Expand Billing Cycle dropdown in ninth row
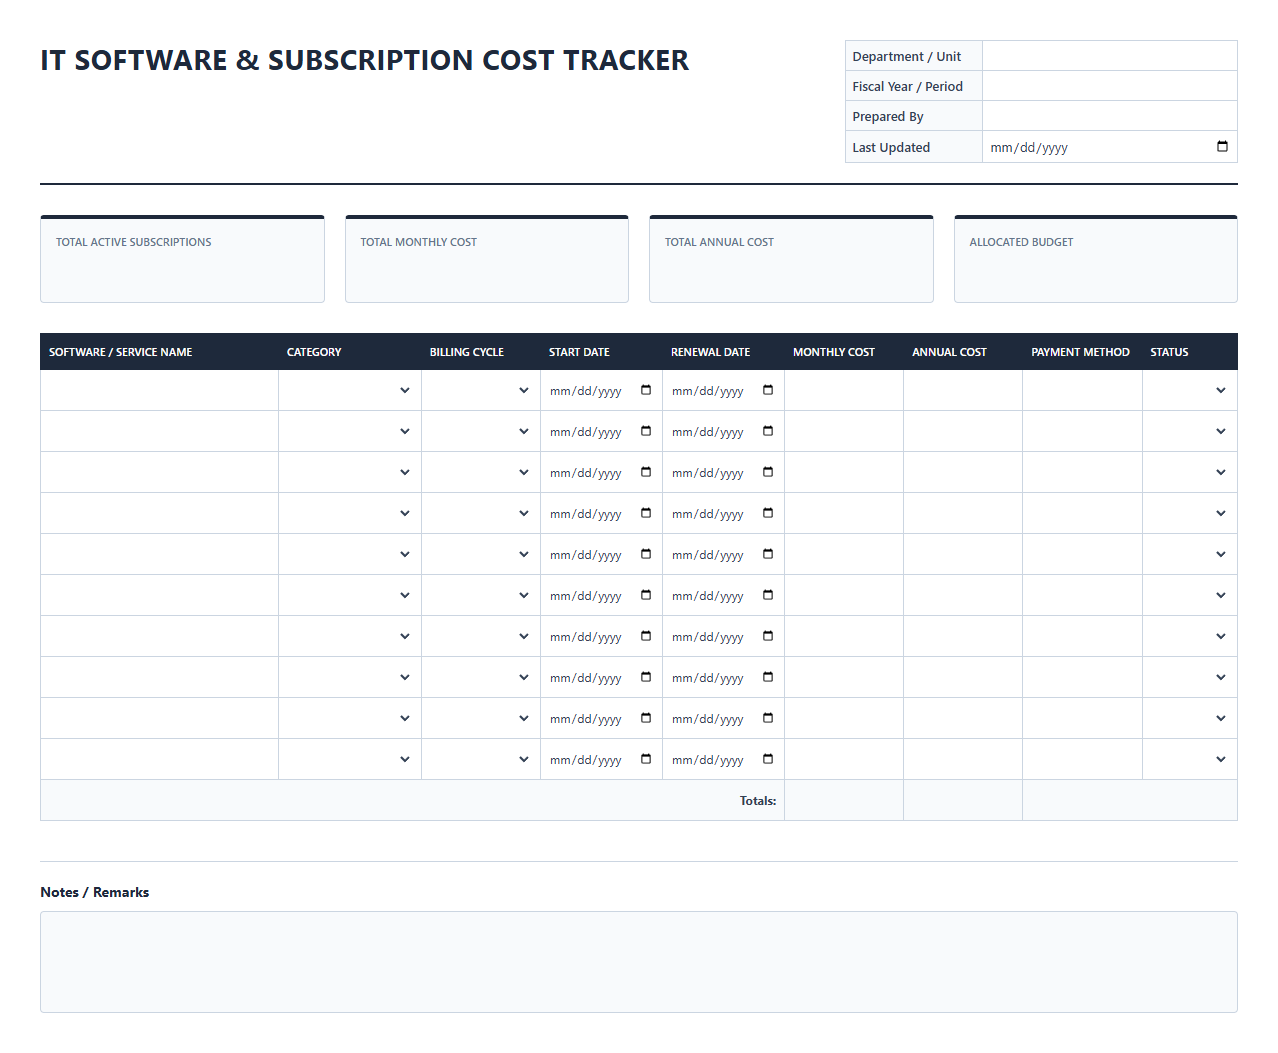 pos(480,718)
